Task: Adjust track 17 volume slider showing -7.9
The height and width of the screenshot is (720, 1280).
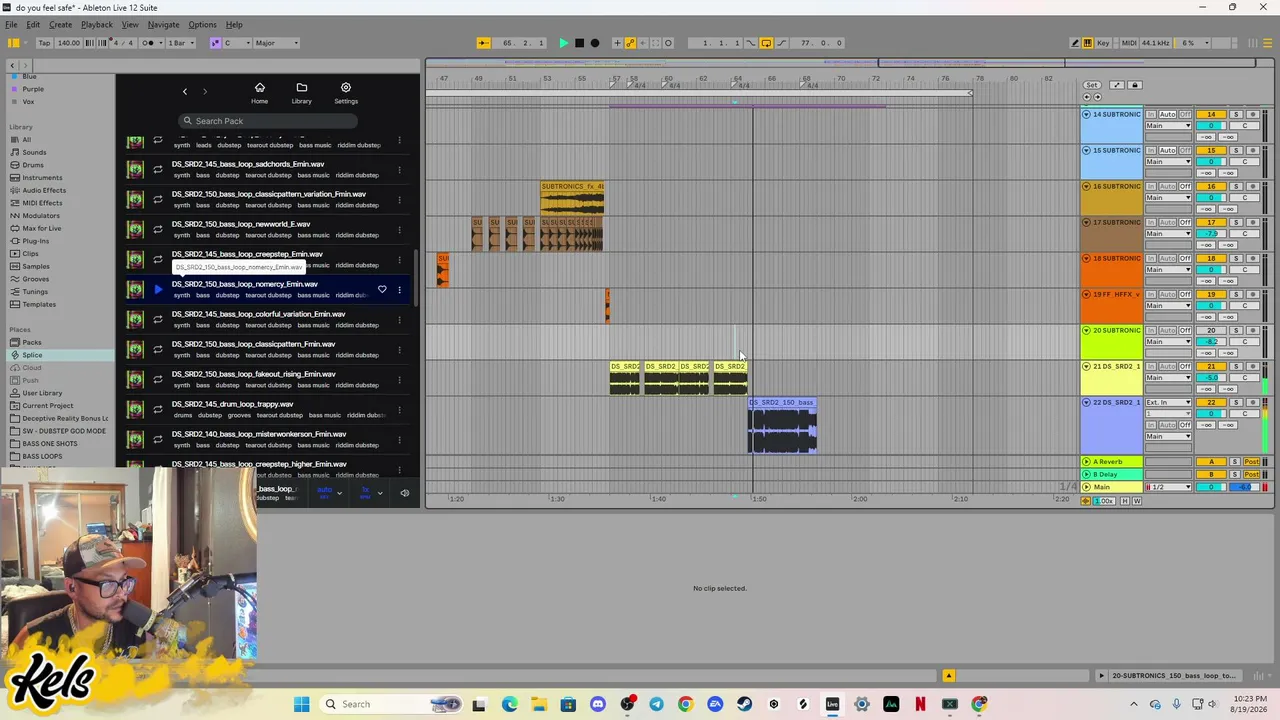Action: click(x=1211, y=234)
